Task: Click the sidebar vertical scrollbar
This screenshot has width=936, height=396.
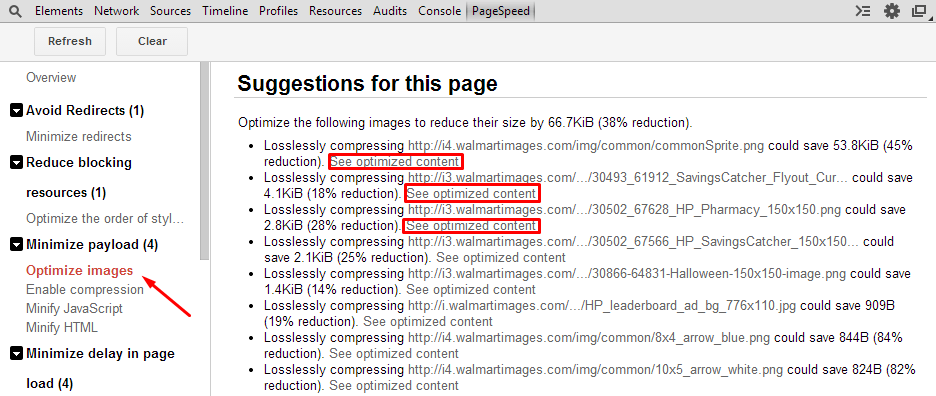Action: 205,161
